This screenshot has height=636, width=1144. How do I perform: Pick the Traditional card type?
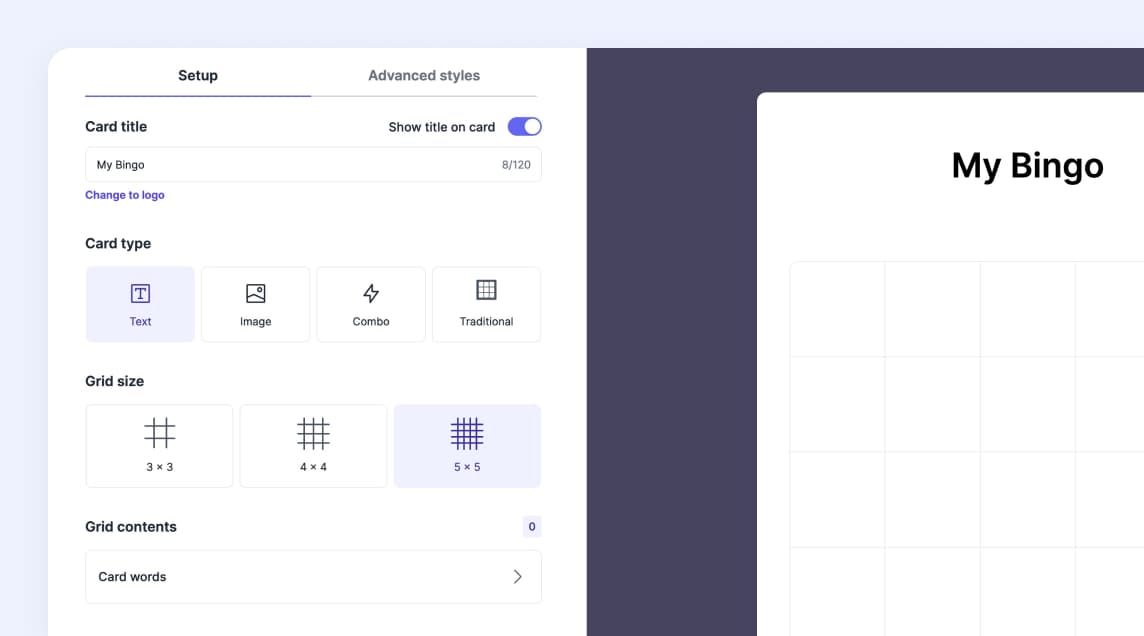(x=486, y=304)
